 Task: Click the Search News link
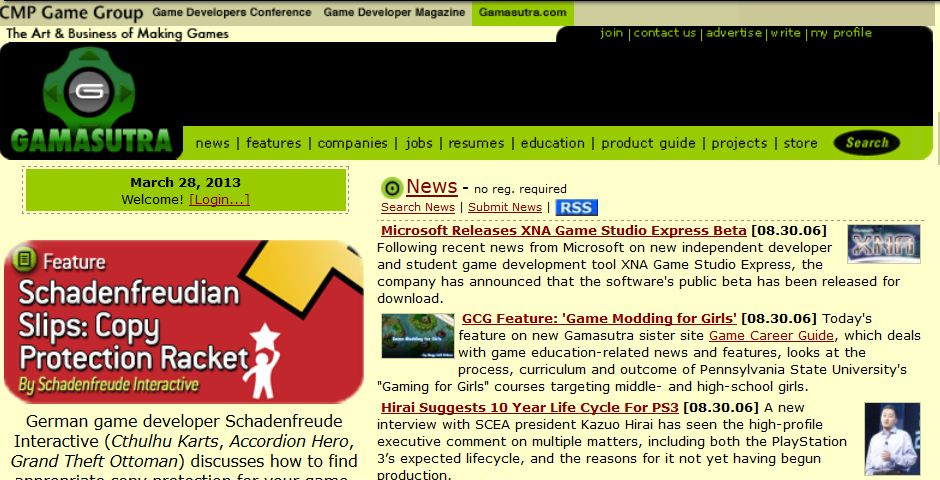click(418, 207)
